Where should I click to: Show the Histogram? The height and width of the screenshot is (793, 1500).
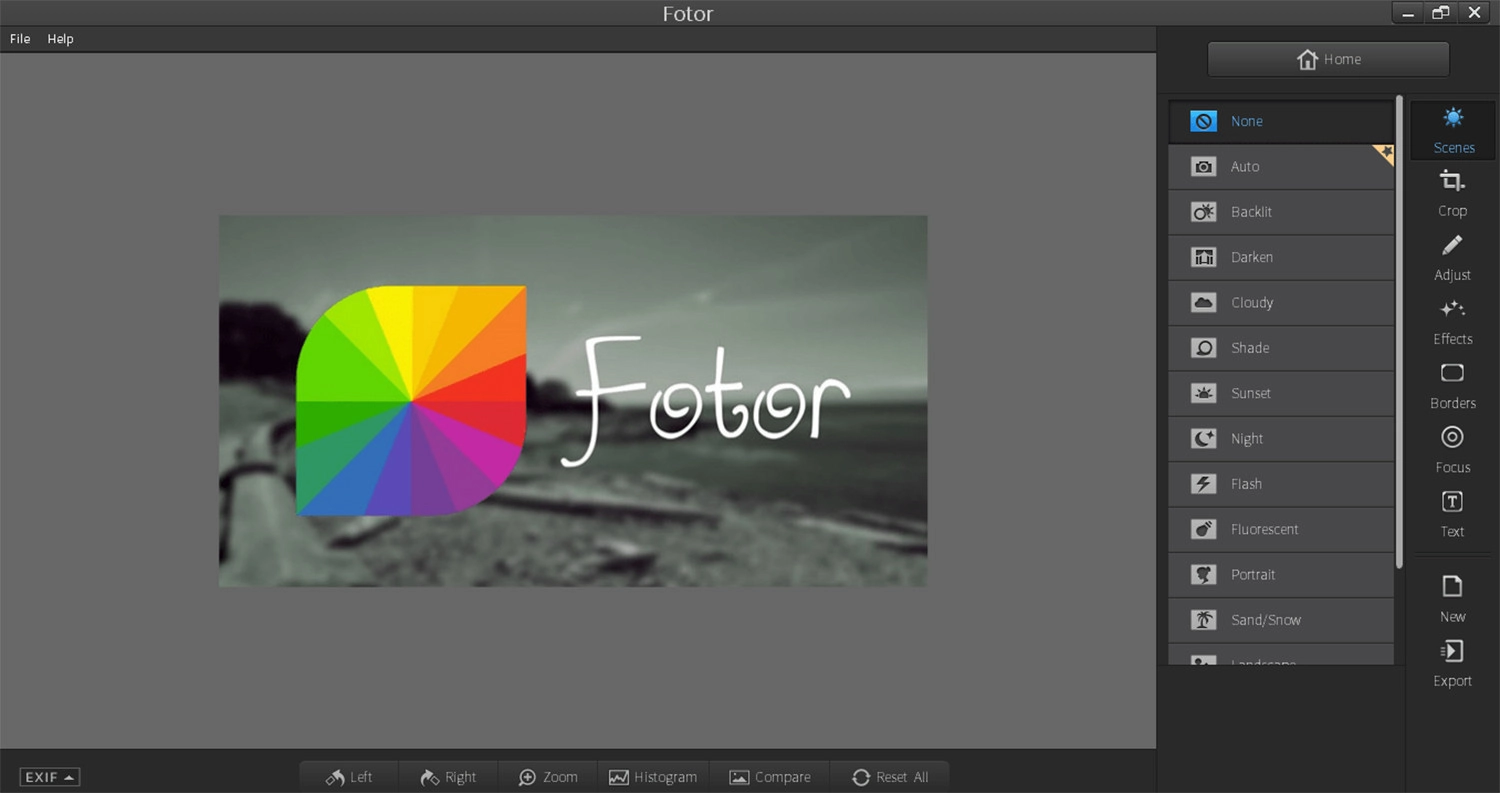pos(653,777)
